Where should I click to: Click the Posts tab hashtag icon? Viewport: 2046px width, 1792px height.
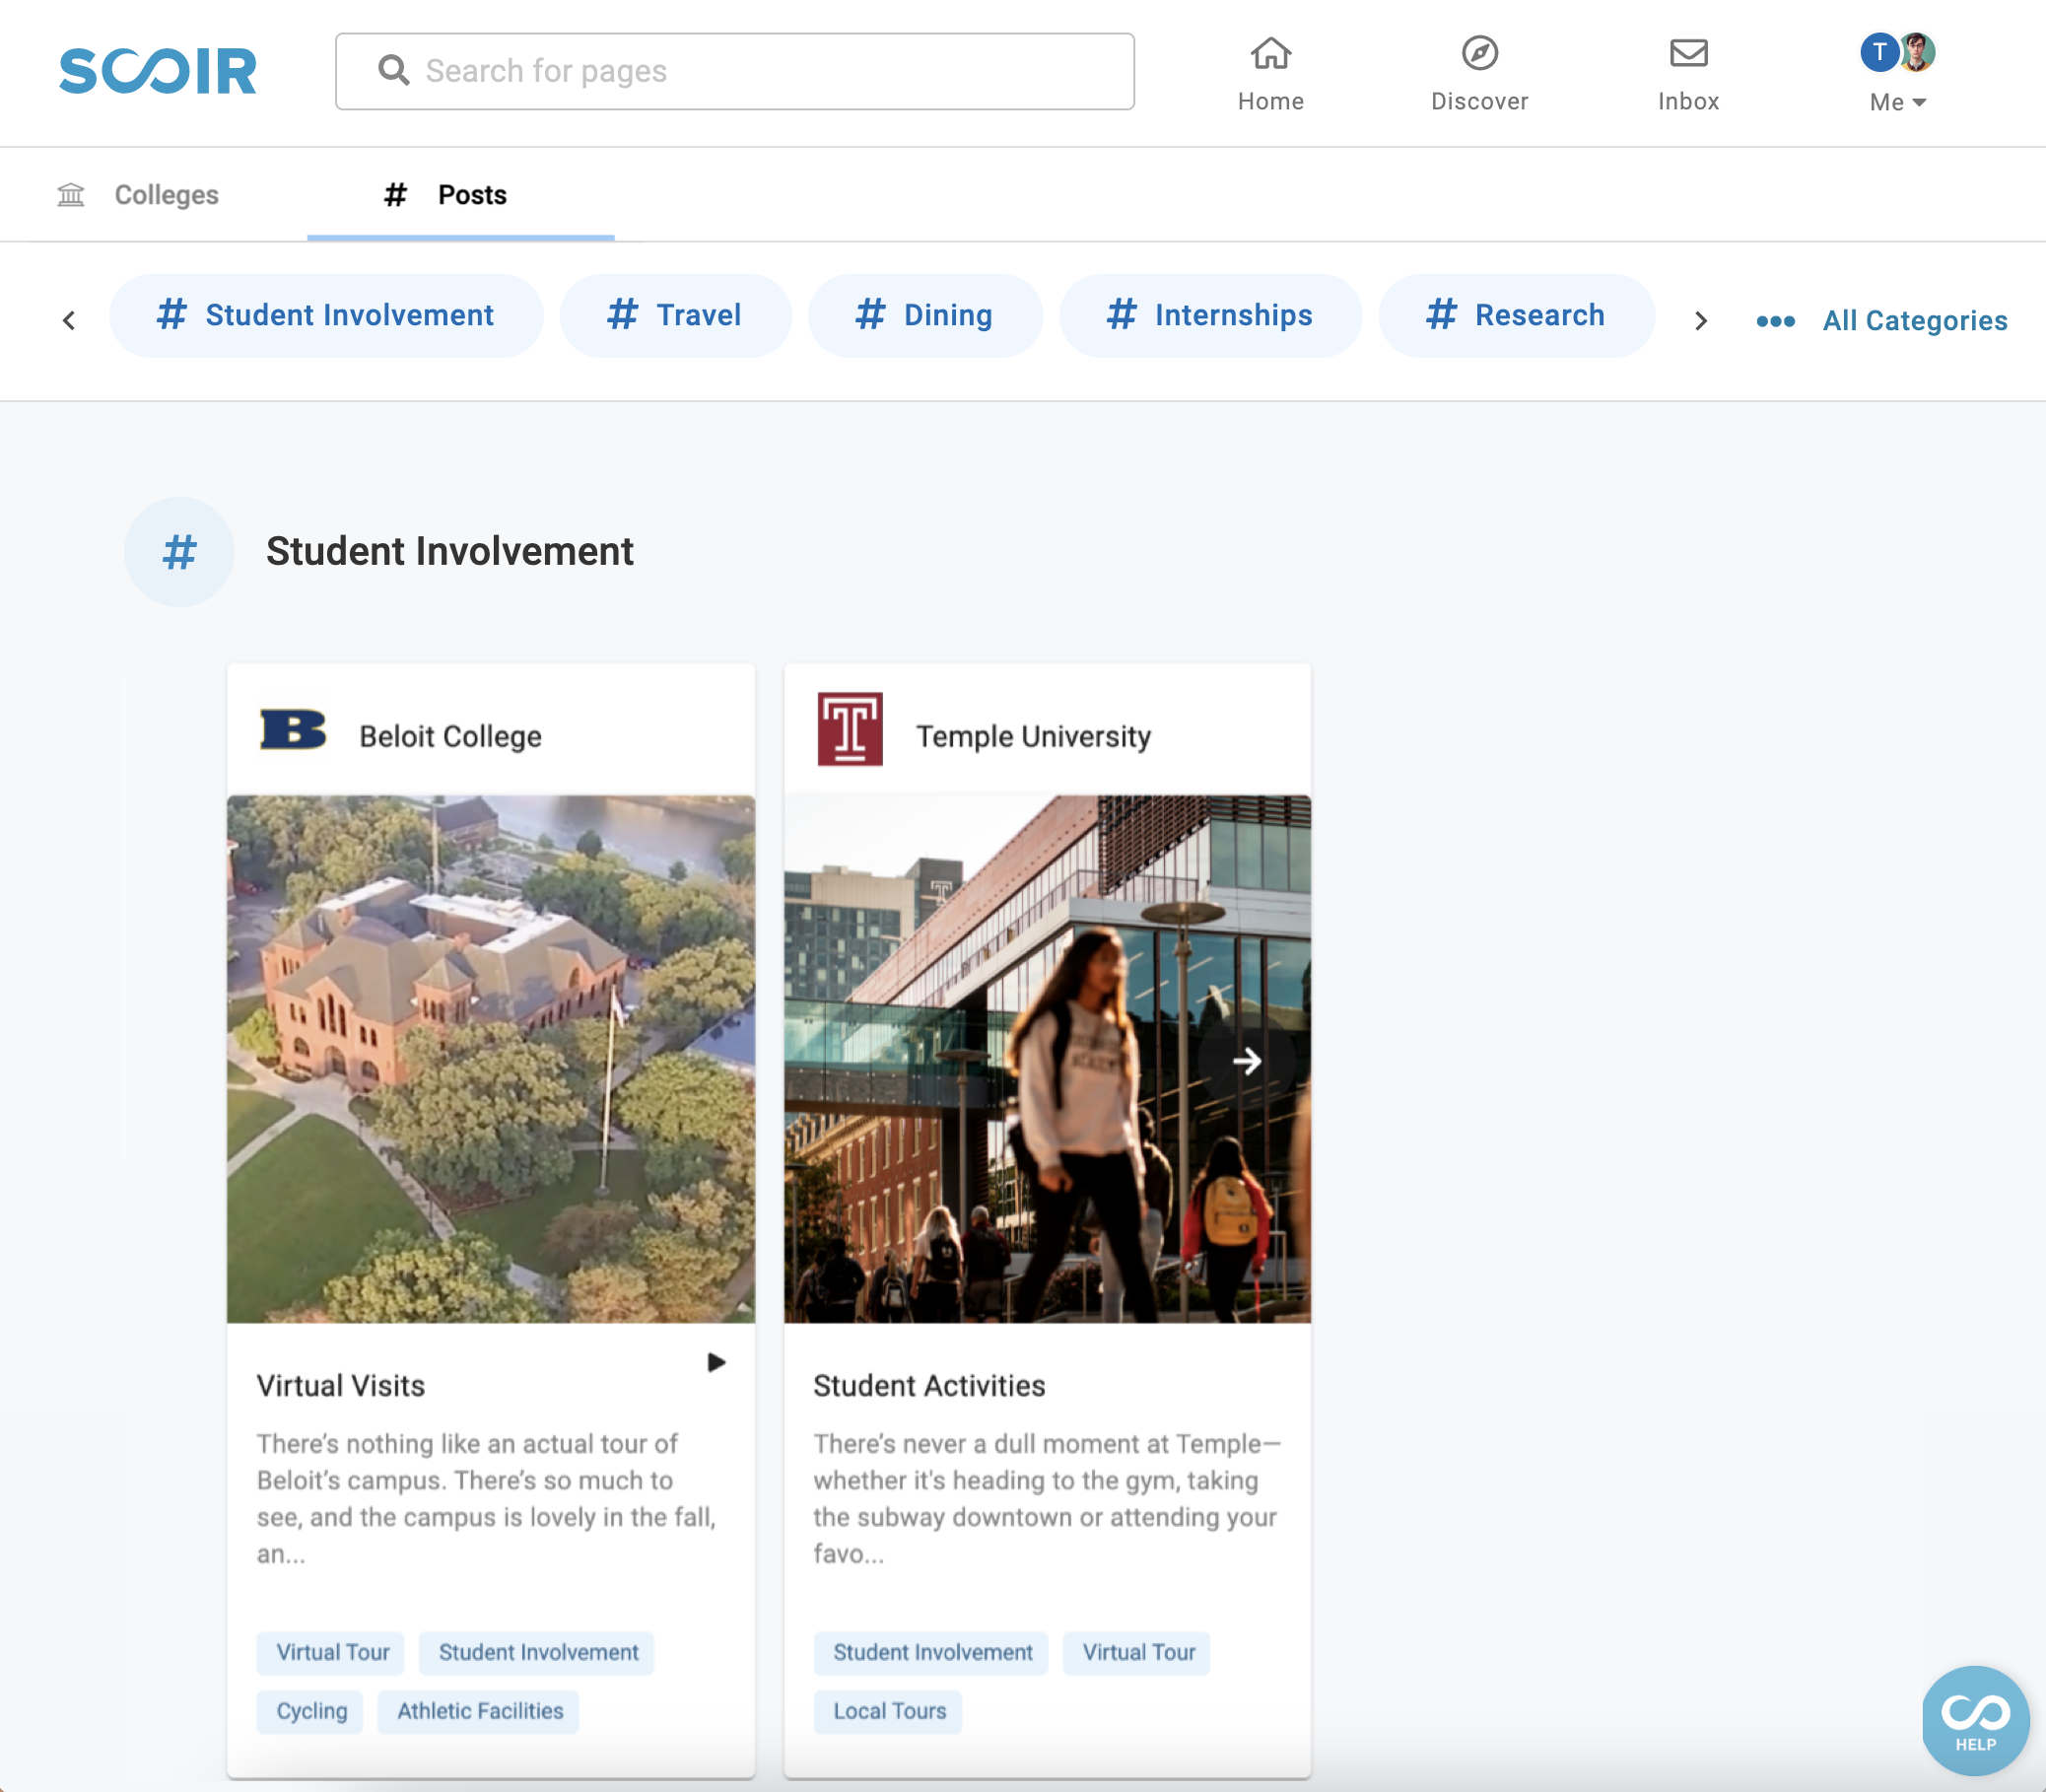click(395, 194)
